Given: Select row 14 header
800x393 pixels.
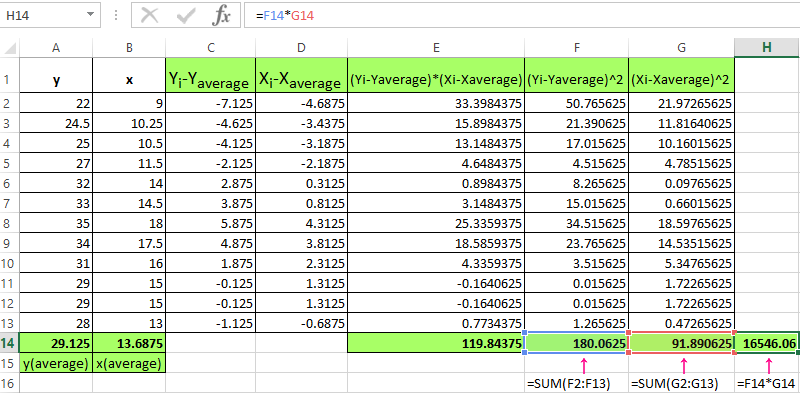Looking at the screenshot, I should [10, 343].
